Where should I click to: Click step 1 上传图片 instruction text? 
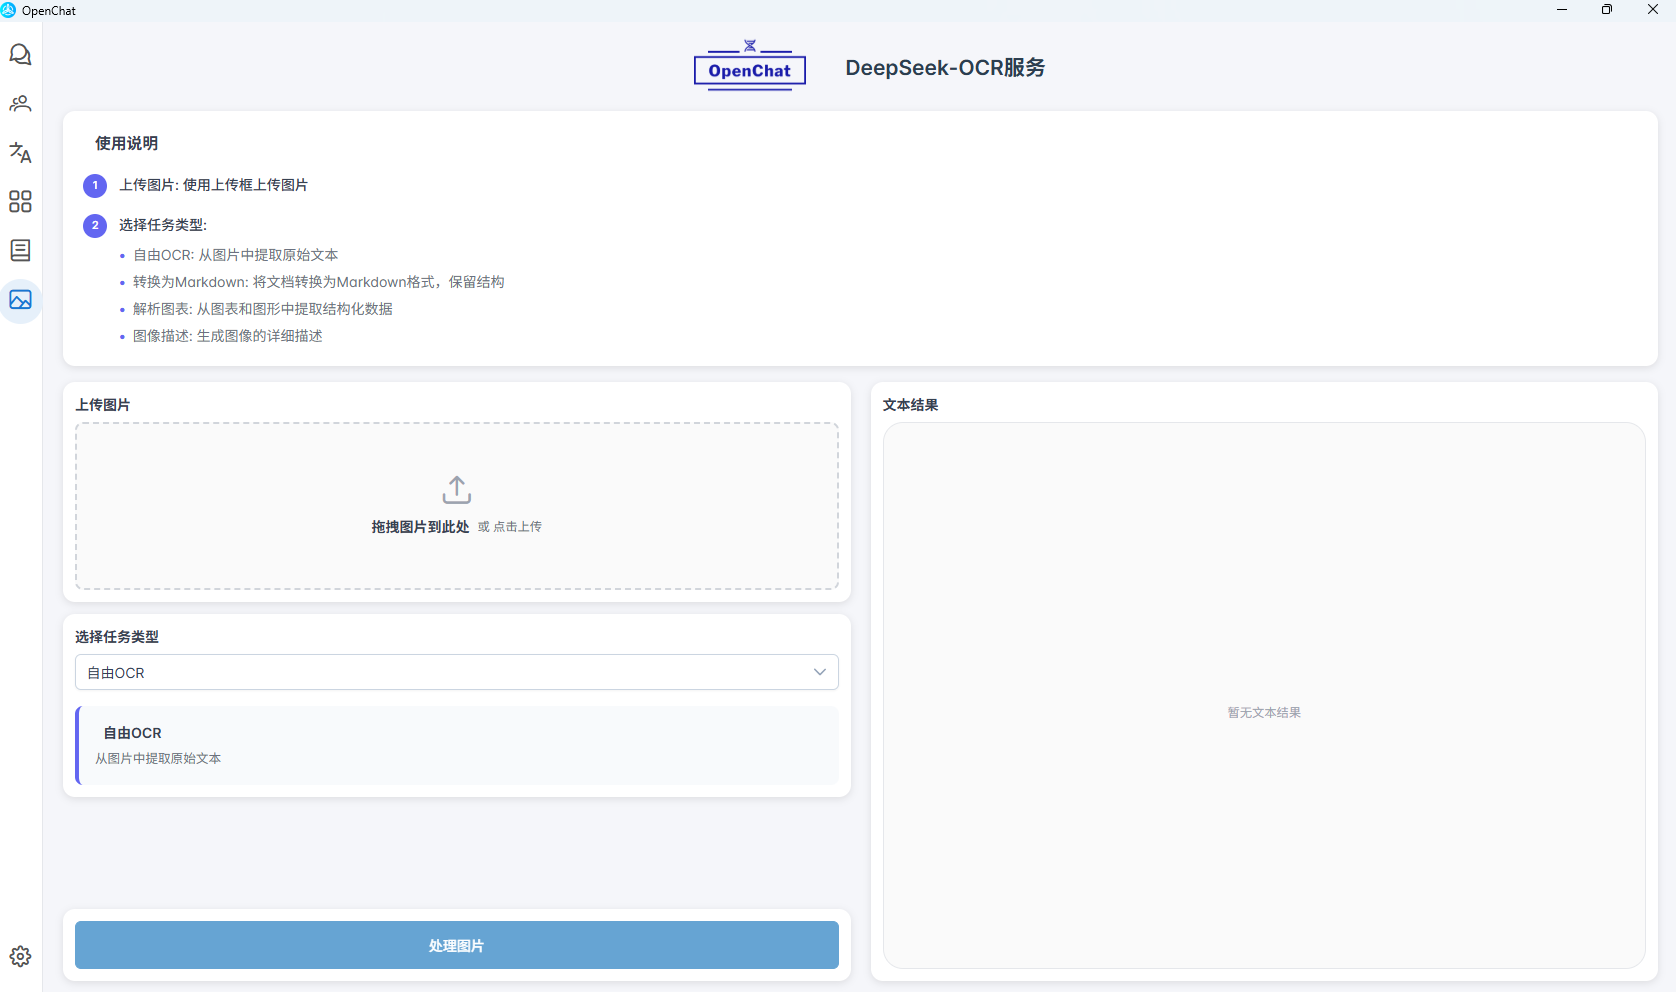pyautogui.click(x=214, y=185)
